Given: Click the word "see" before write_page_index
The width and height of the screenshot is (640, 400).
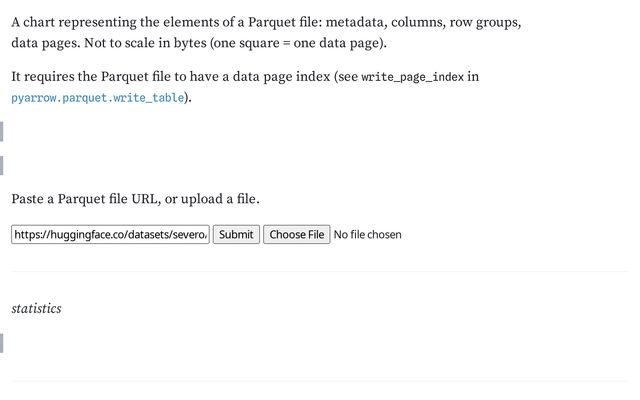Looking at the screenshot, I should pyautogui.click(x=348, y=77).
